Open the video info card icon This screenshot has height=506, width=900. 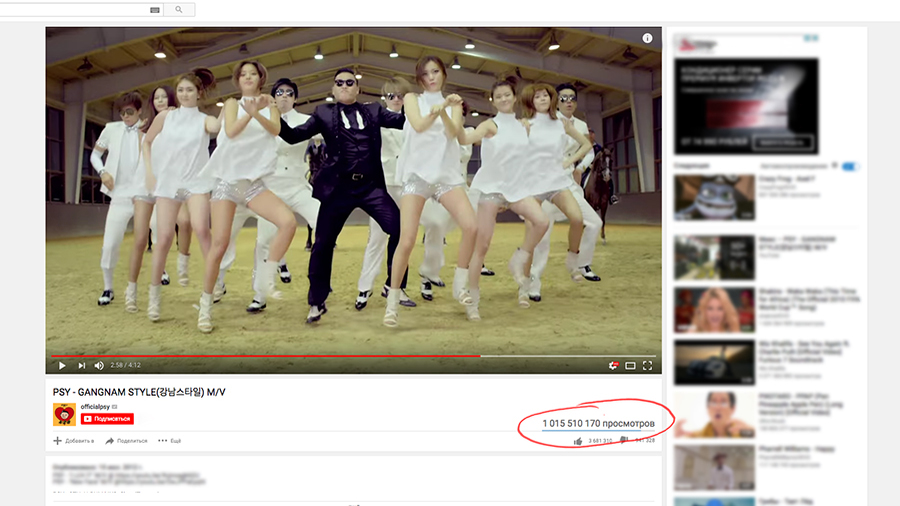pos(647,38)
